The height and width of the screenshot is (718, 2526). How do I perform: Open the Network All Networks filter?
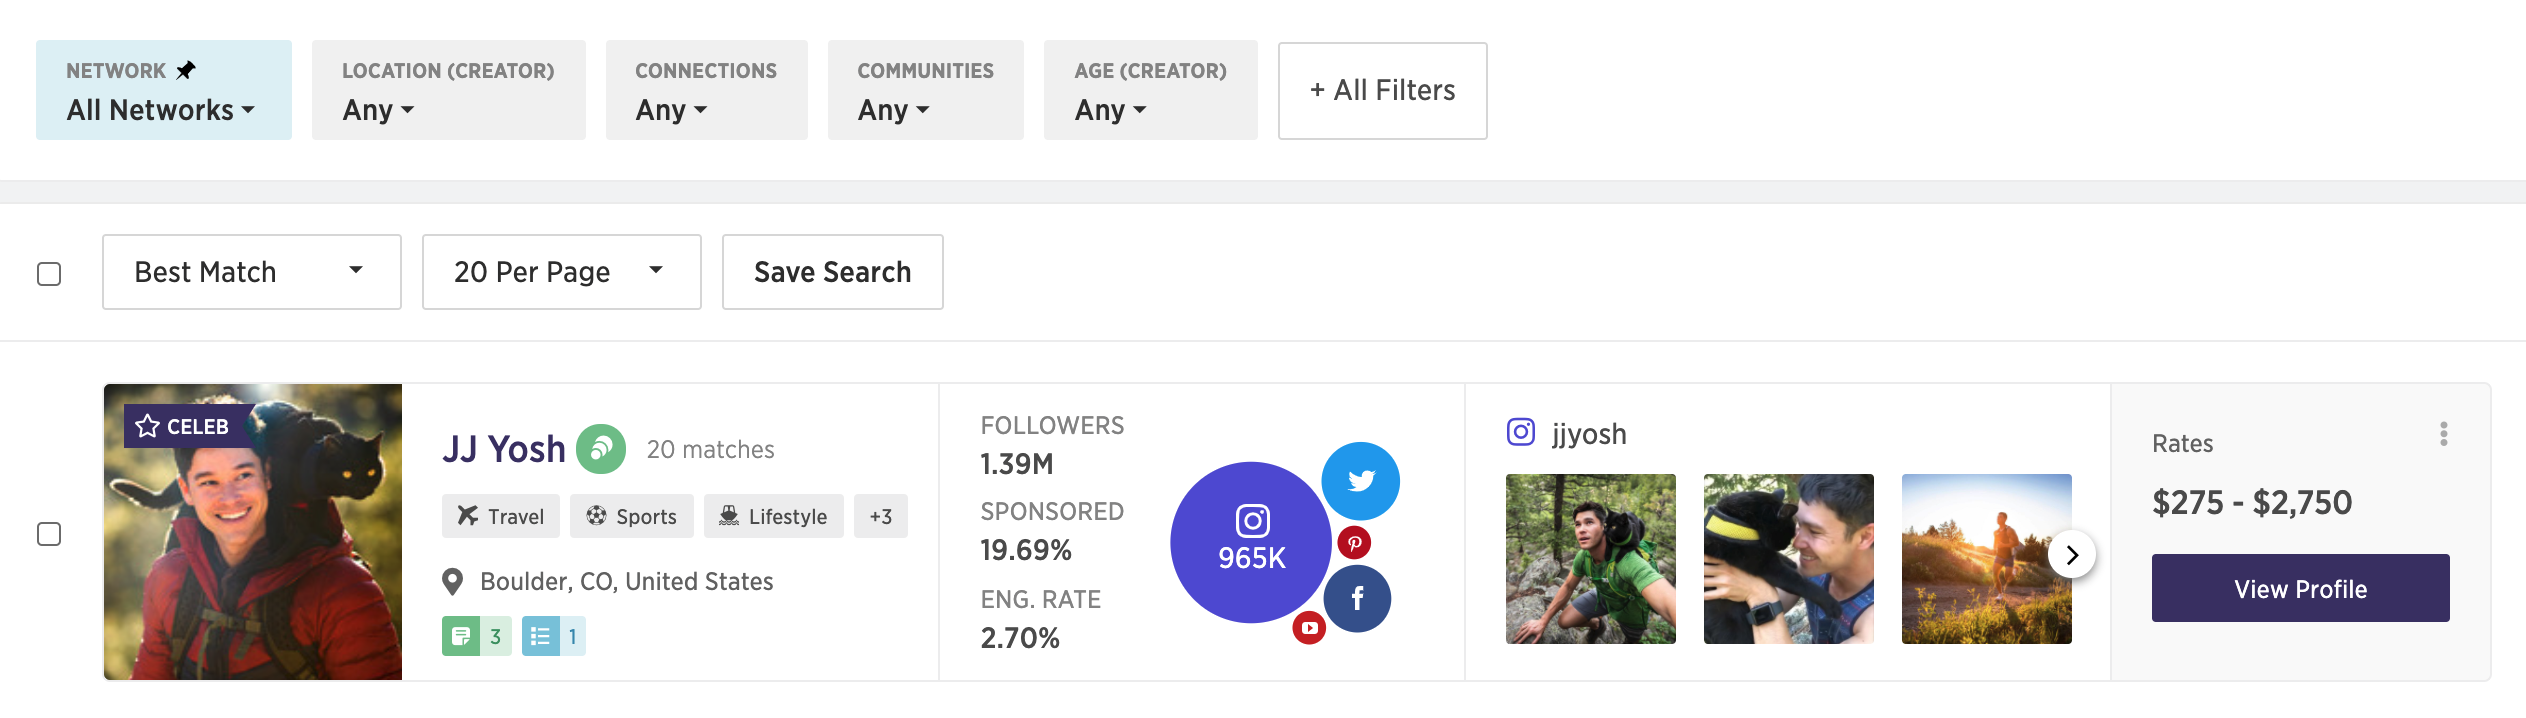pyautogui.click(x=164, y=90)
